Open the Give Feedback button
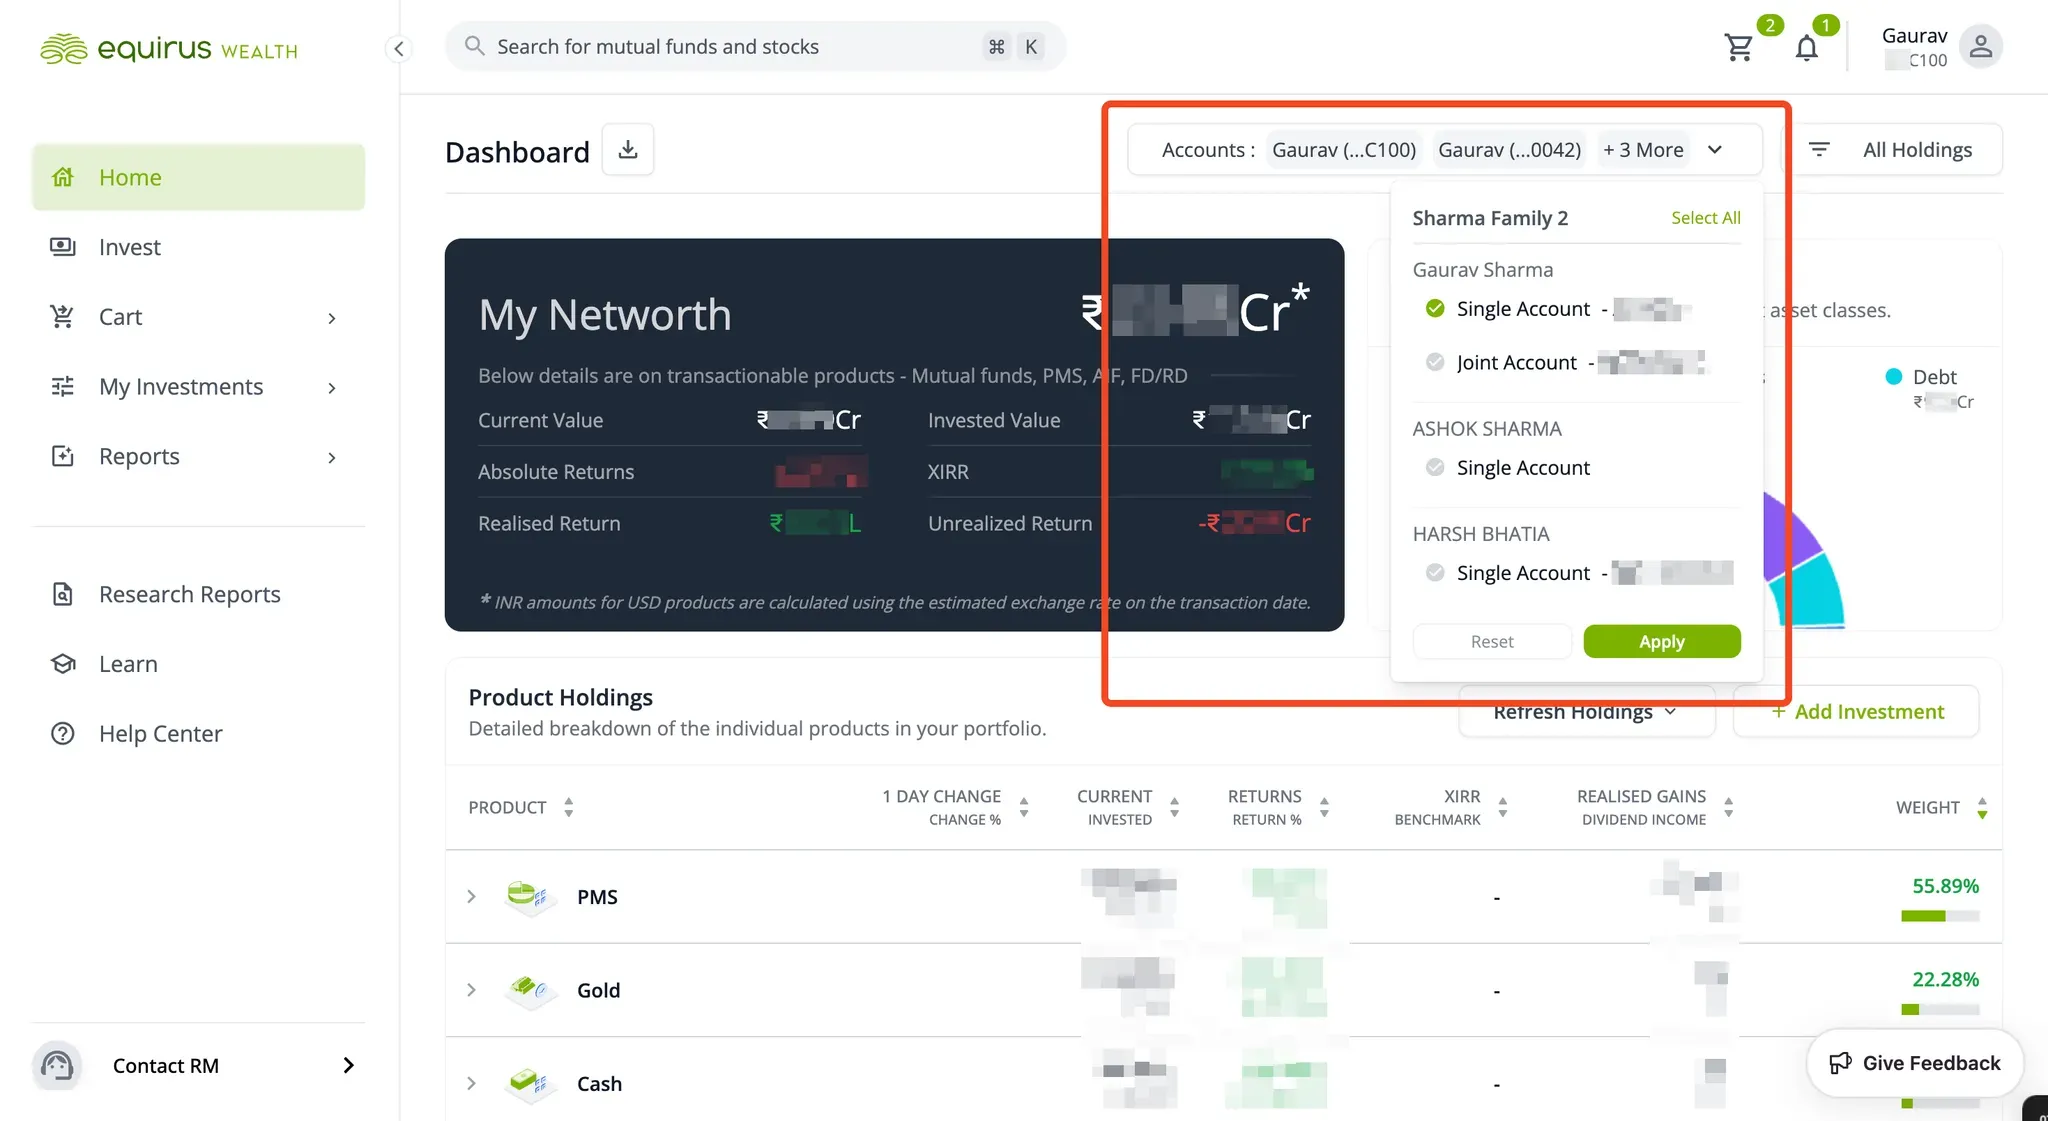 pyautogui.click(x=1915, y=1063)
